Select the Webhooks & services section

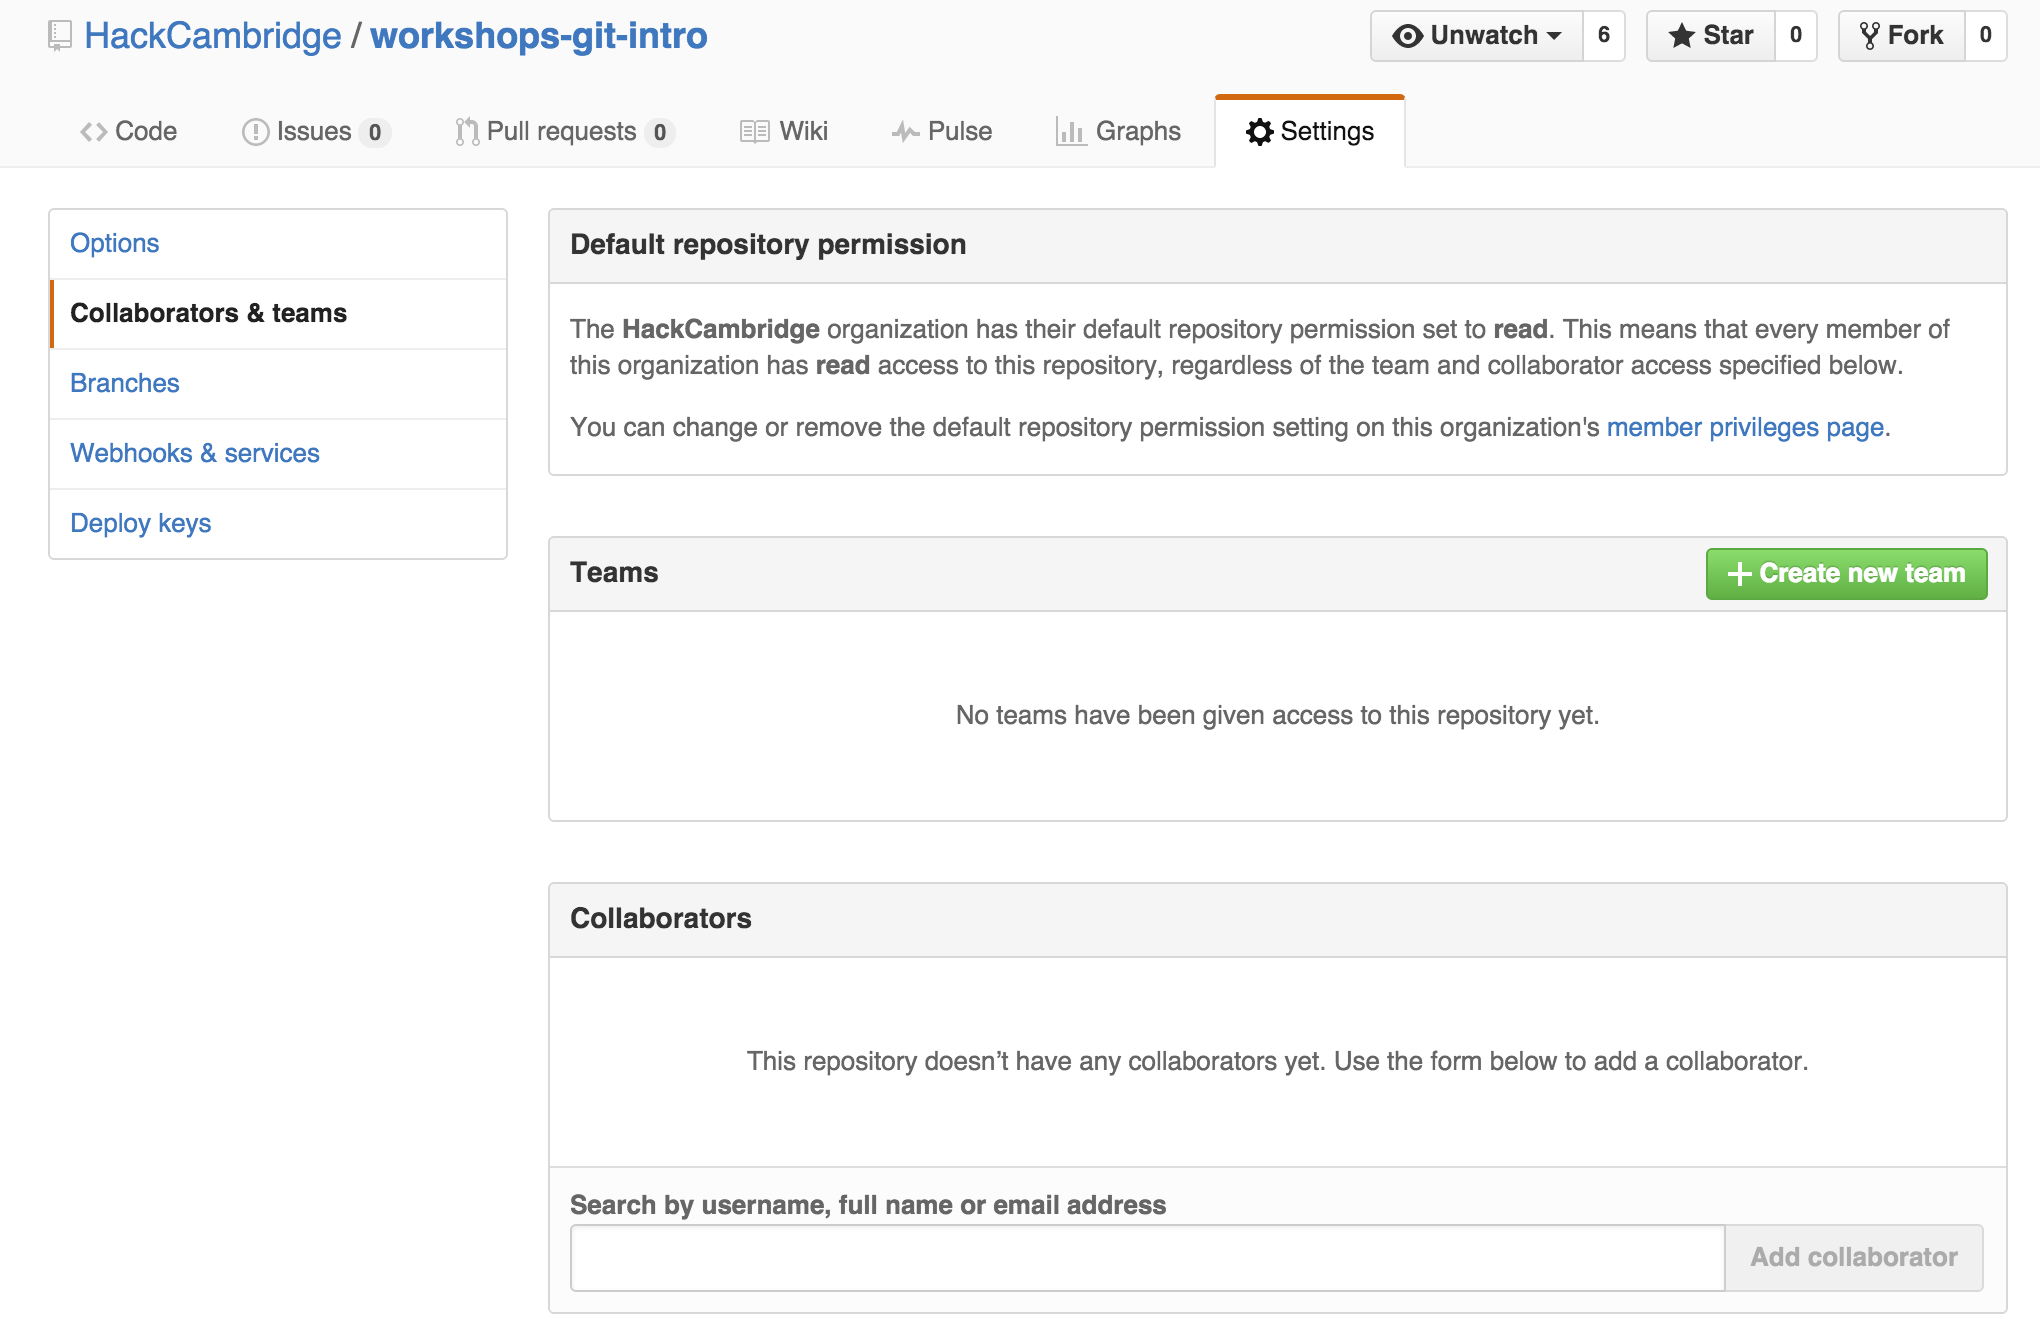click(196, 452)
